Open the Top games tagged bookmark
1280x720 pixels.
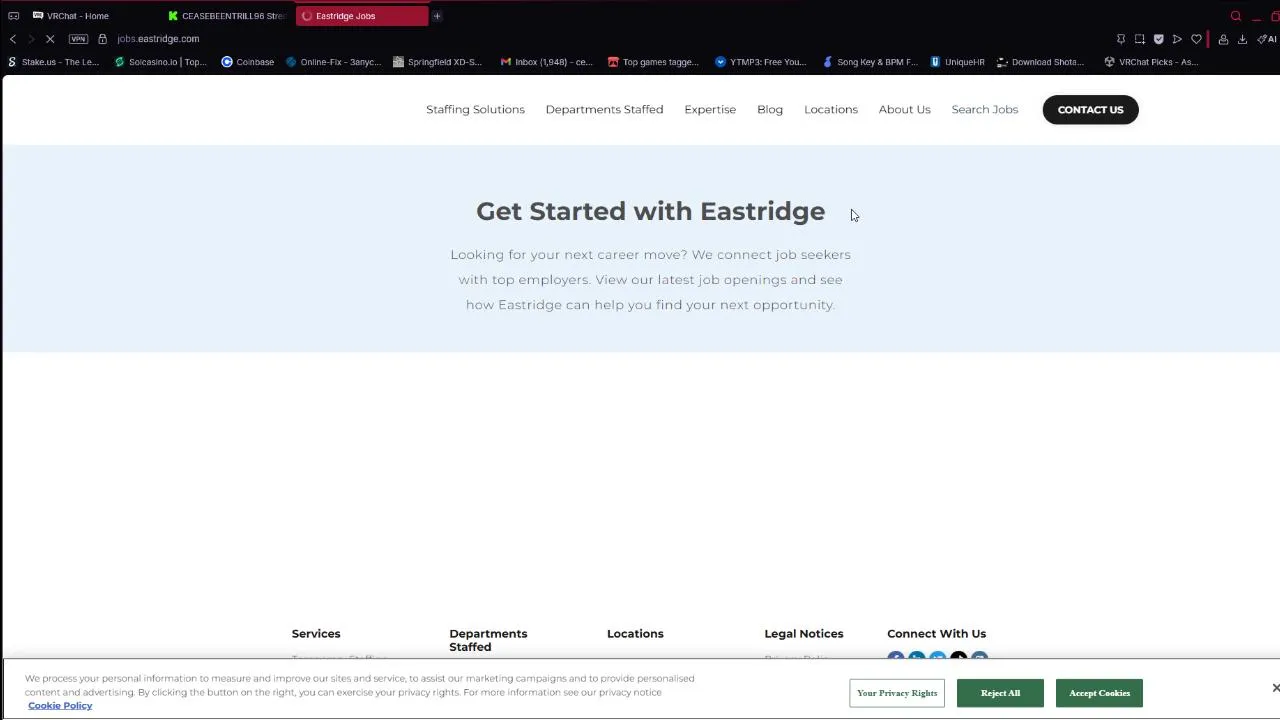(654, 62)
